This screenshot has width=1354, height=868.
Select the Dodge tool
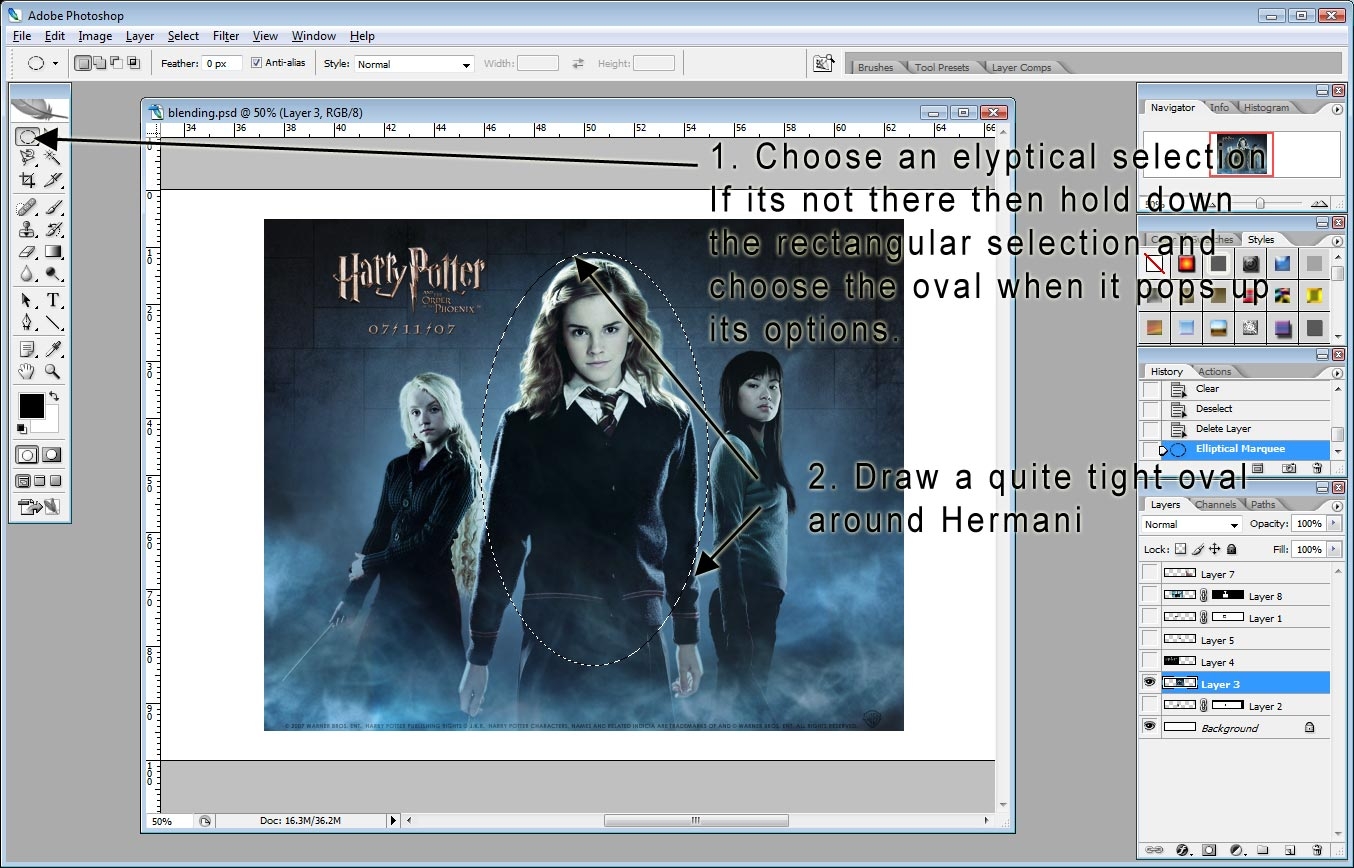52,272
